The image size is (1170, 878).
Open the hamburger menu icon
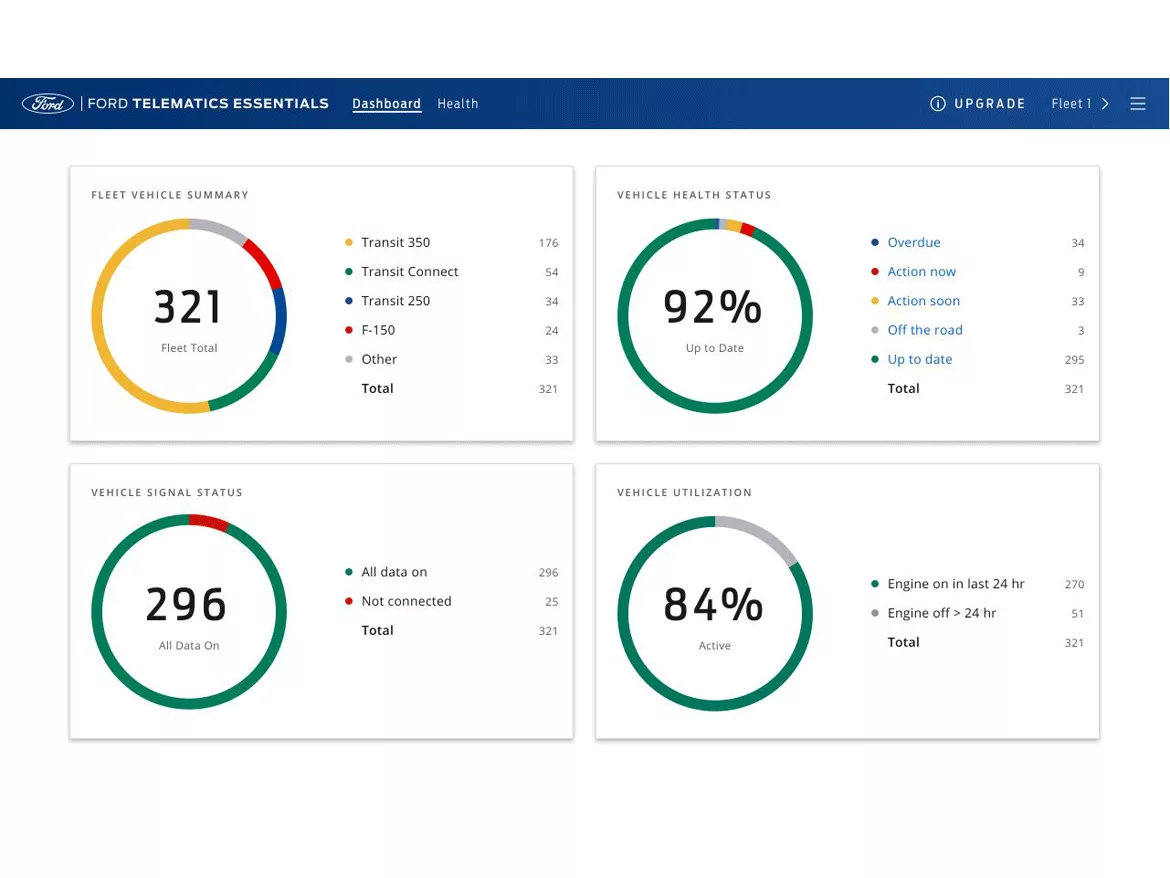(1137, 104)
